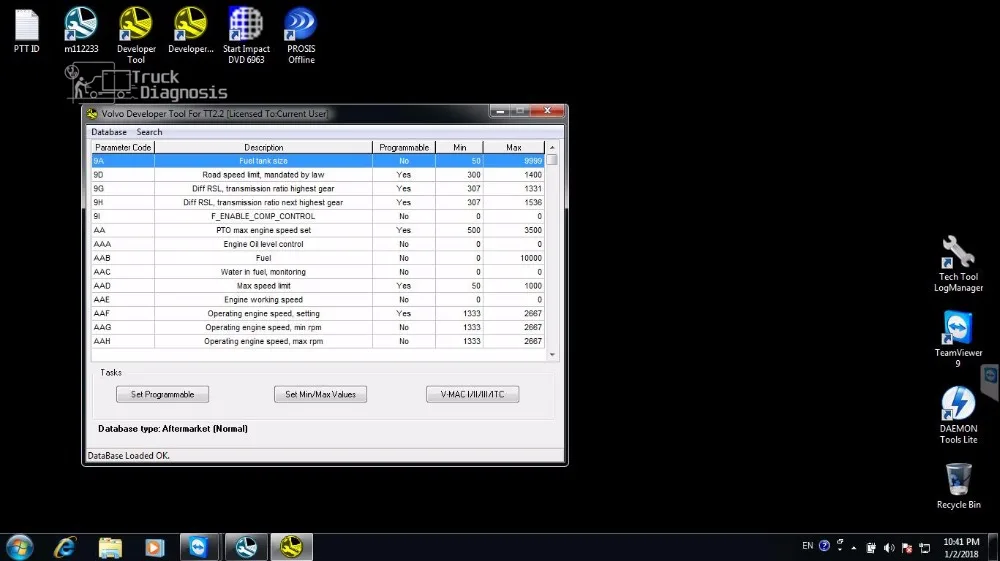Open network connection tray icon

tap(925, 548)
